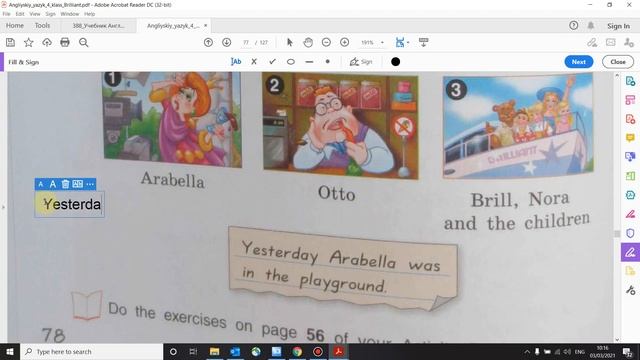Click the Windows Start button
Screen dimensions: 640x360
click(10, 351)
